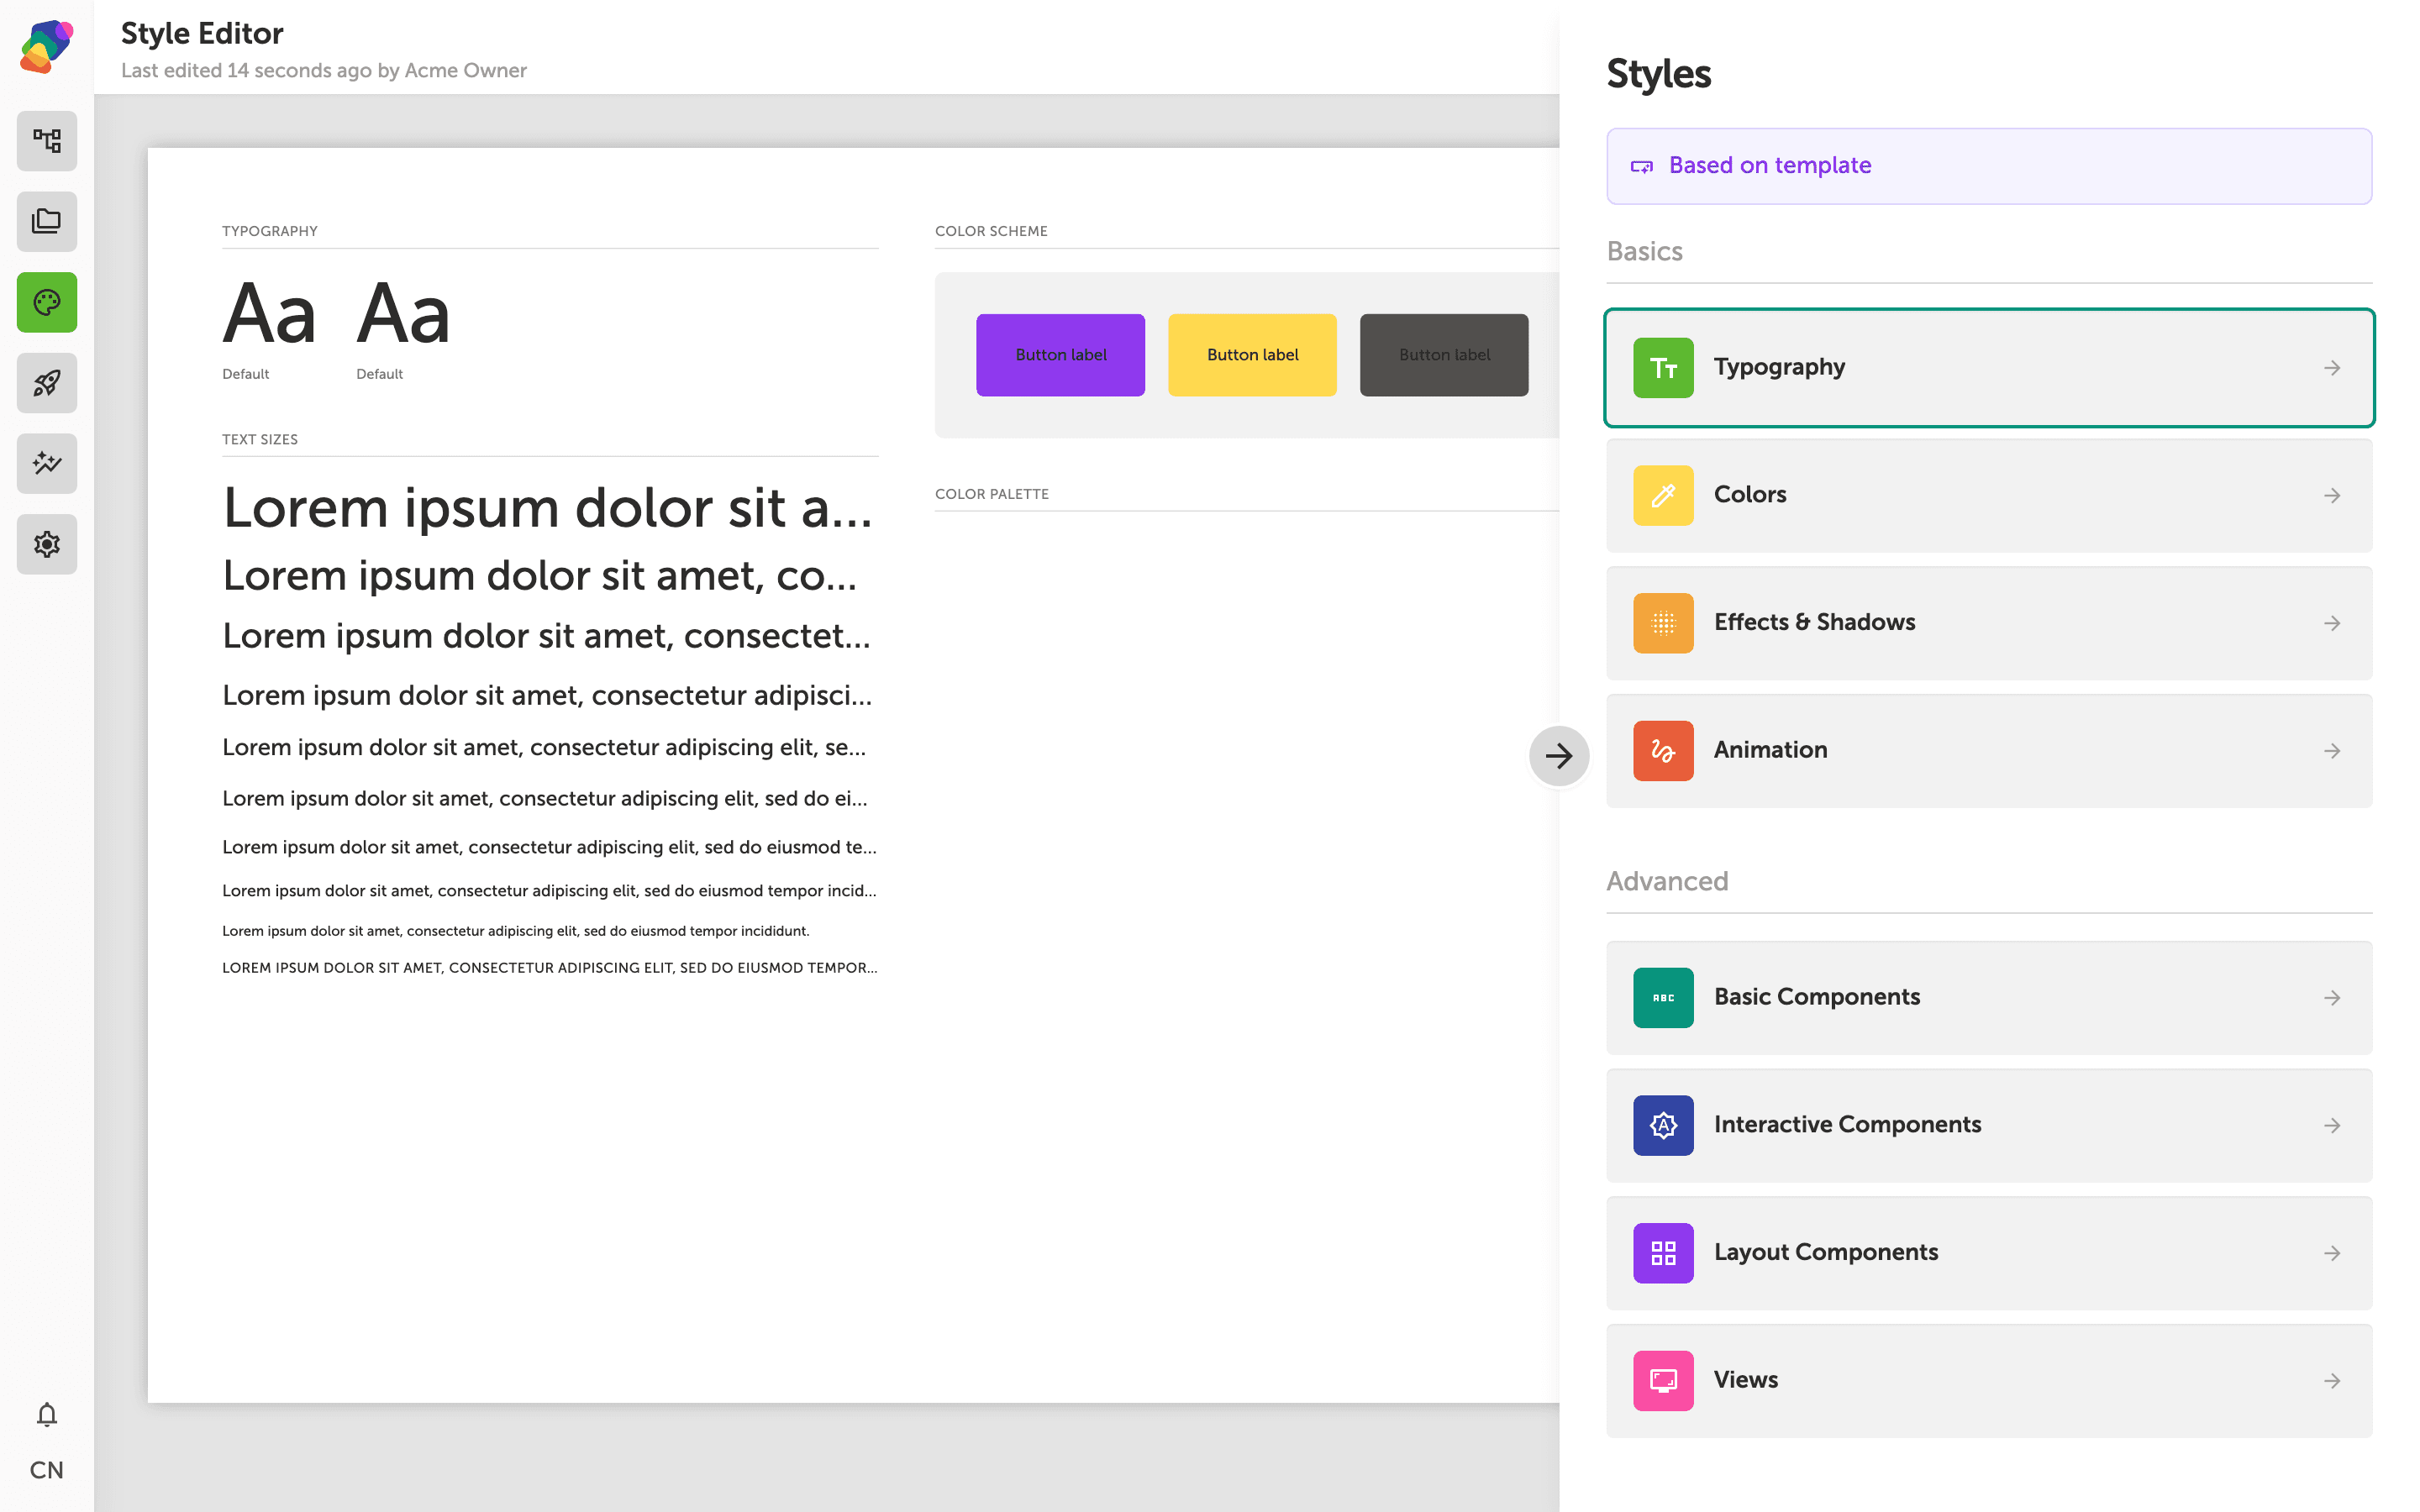Open the CN user avatar menu
The height and width of the screenshot is (1512, 2420).
47,1469
